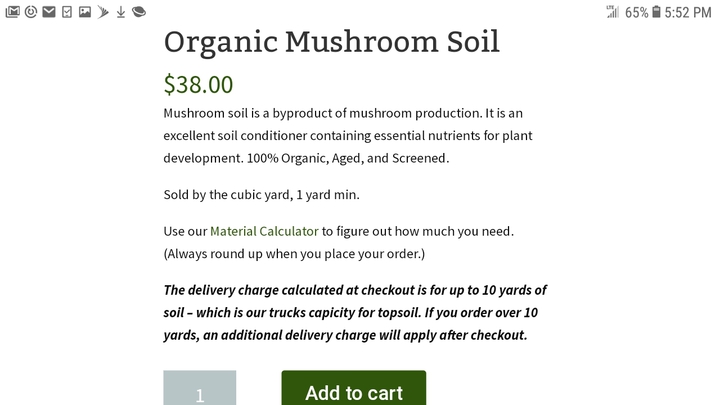Tap the Gmail notification icon
The image size is (720, 405).
point(12,12)
